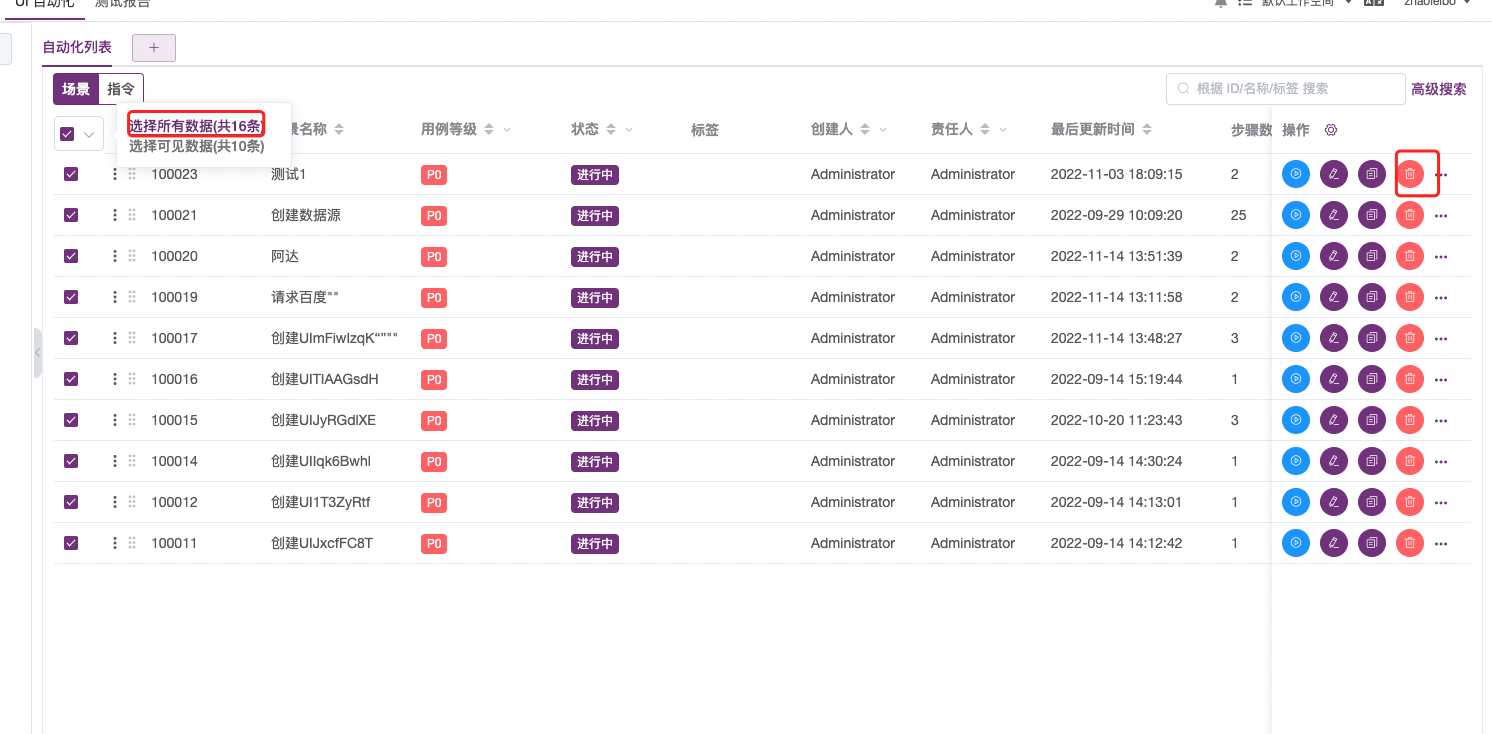1492x734 pixels.
Task: Uncheck the row 100021 checkbox
Action: [71, 215]
